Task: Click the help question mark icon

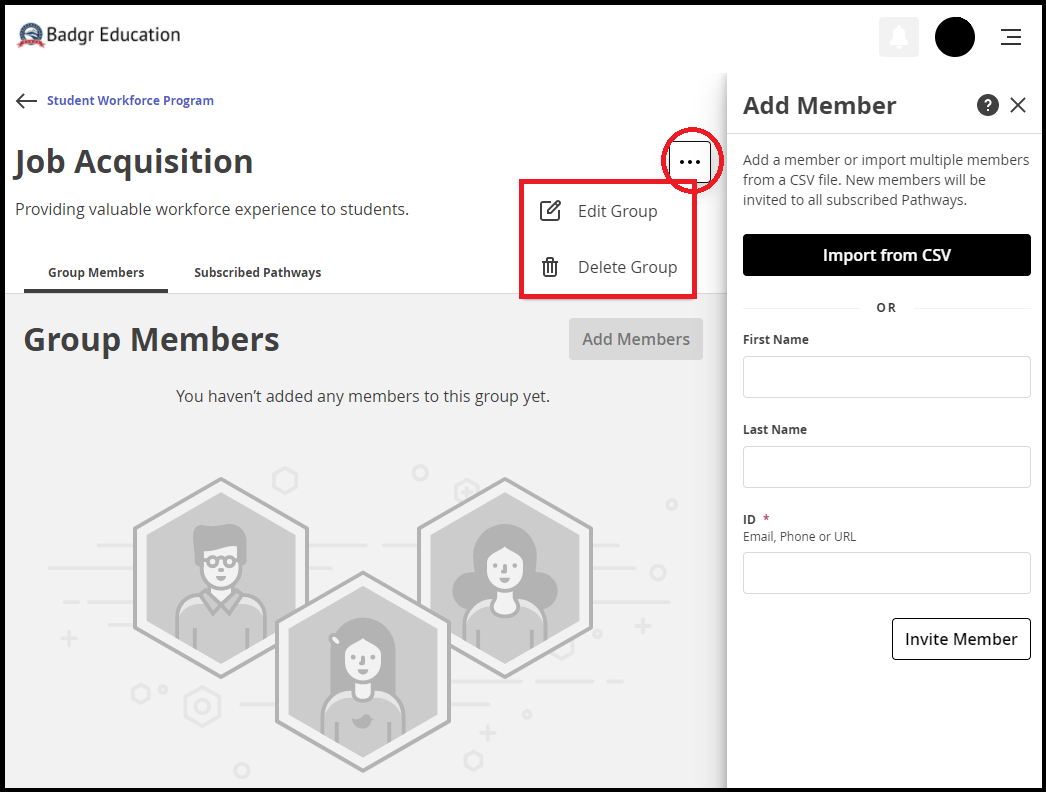Action: coord(987,105)
